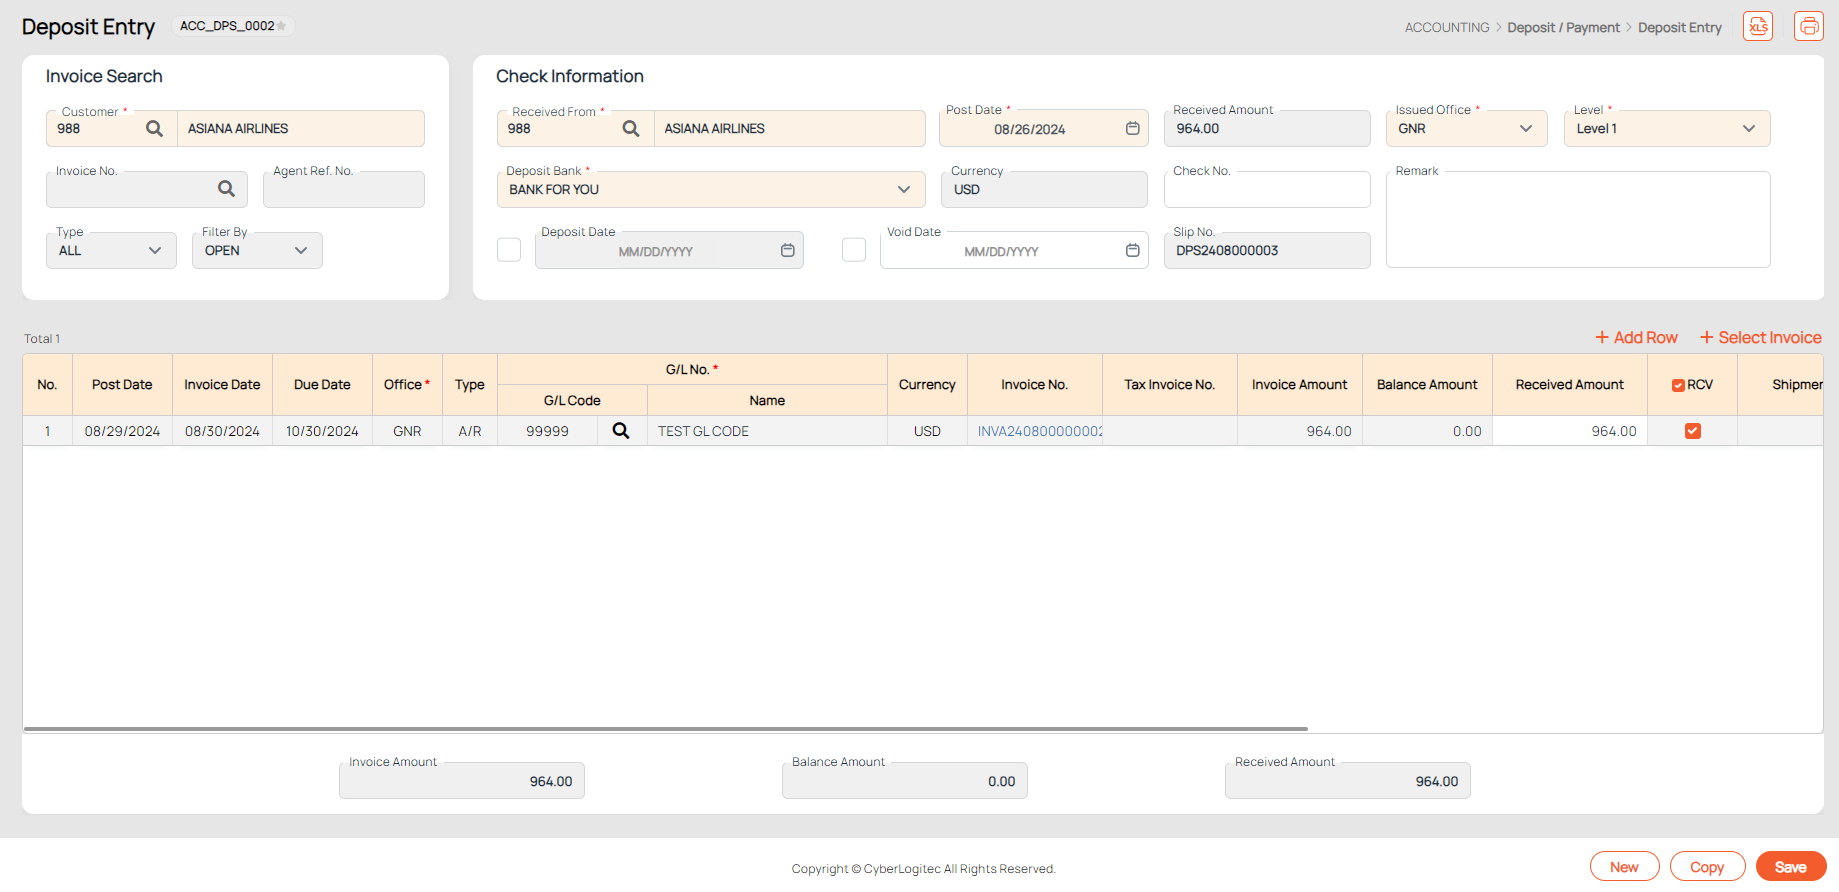This screenshot has width=1839, height=892.
Task: Star ACC_DPS_0002 as a favorite
Action: (282, 26)
